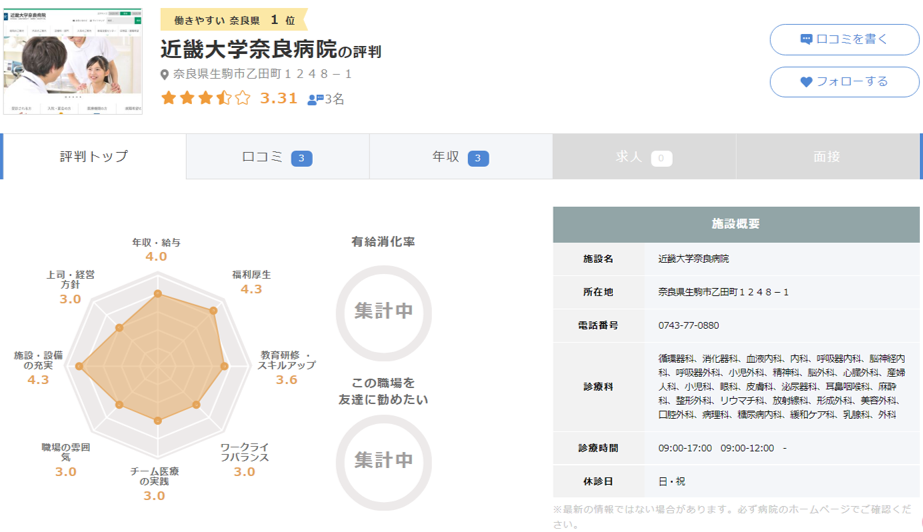This screenshot has width=923, height=532.
Task: Click the 働きやすい 奈良県 1位 badge
Action: point(234,20)
